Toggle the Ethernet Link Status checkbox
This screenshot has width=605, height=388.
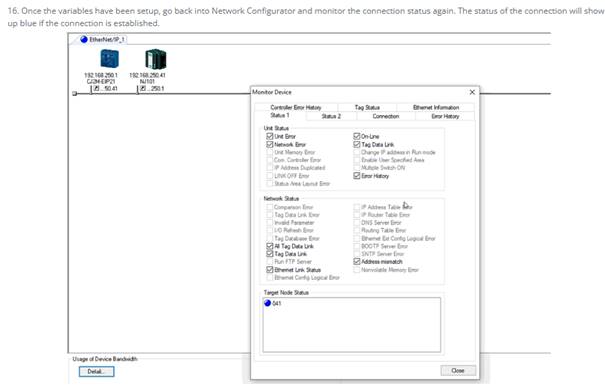[x=270, y=270]
